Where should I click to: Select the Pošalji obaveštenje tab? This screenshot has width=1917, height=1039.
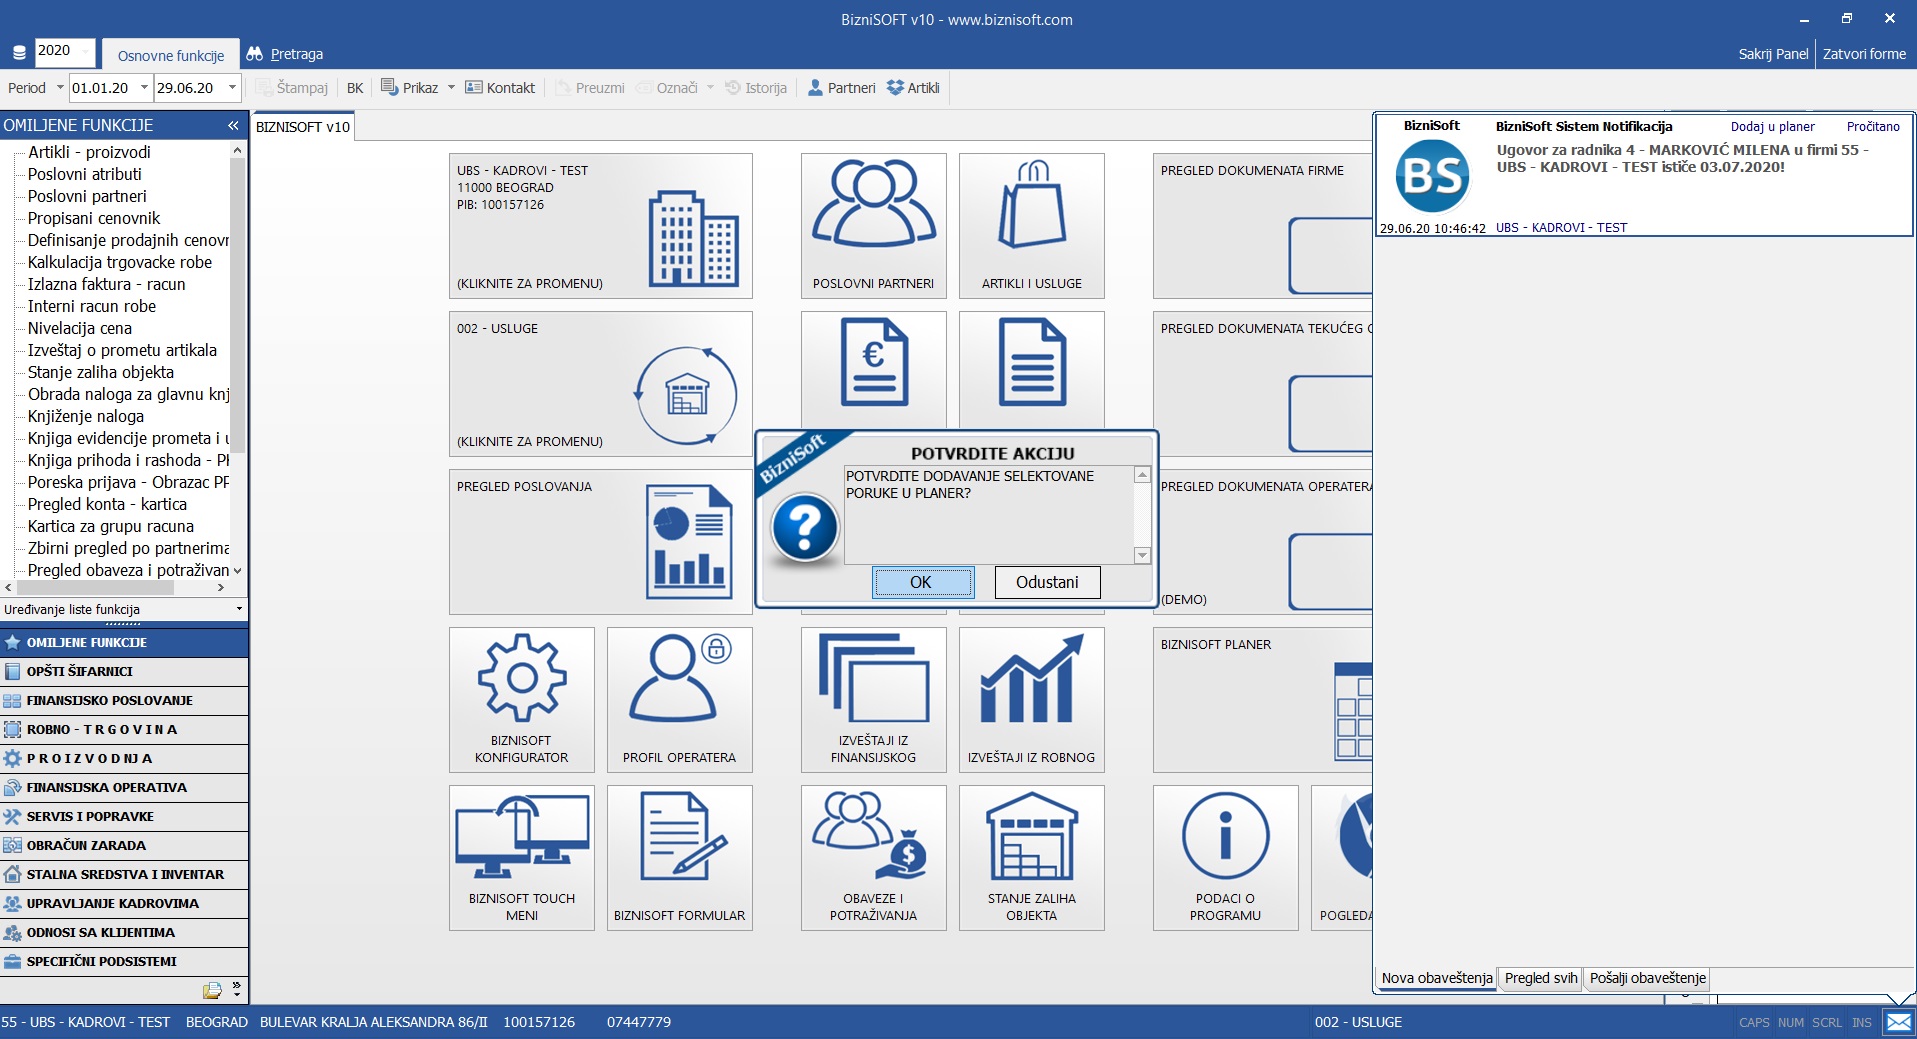tap(1648, 978)
